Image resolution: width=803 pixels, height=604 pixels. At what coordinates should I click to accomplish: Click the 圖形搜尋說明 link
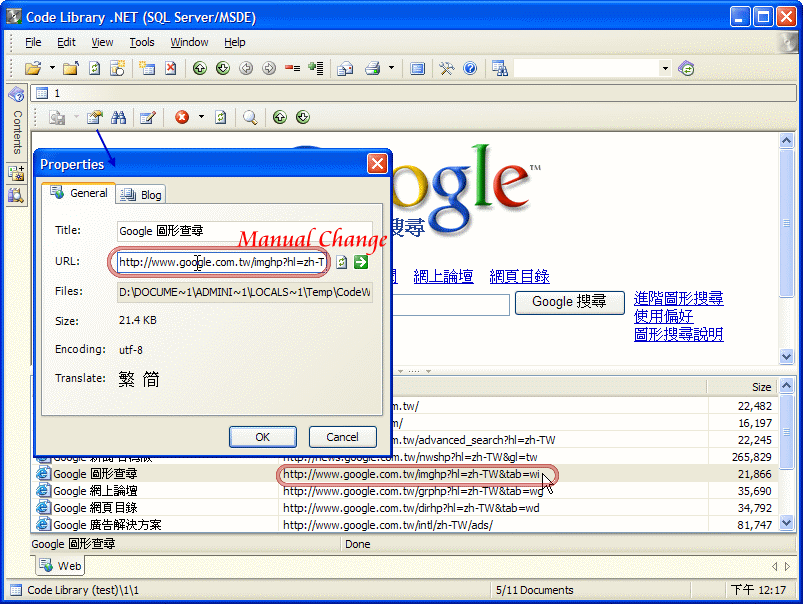pos(679,334)
